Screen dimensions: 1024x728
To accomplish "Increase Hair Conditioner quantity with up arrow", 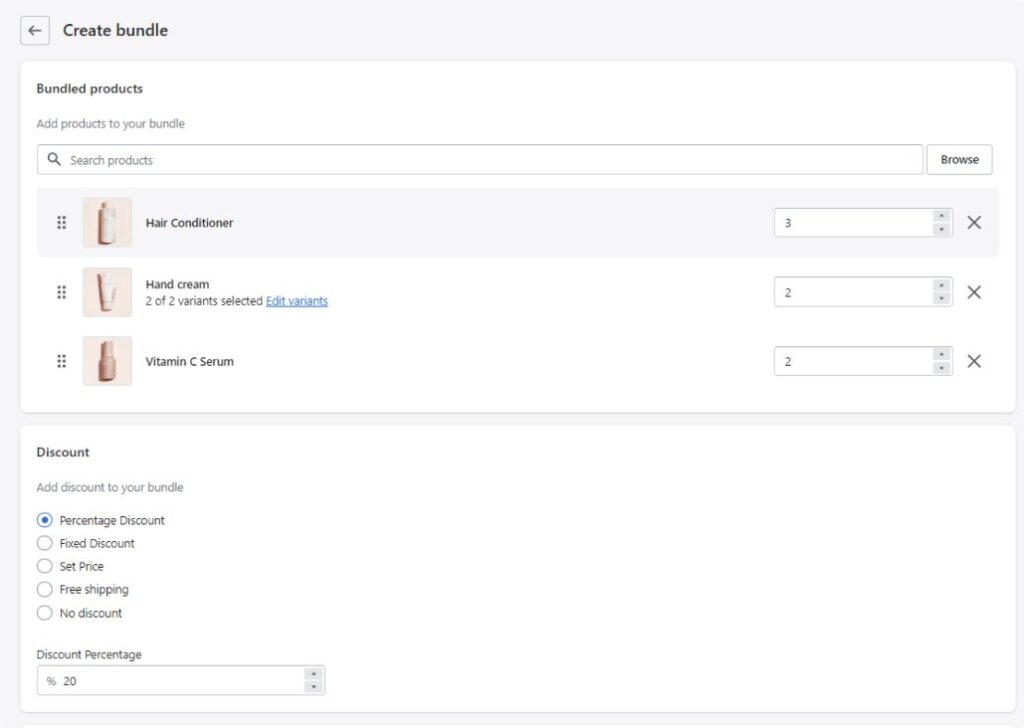I will click(x=941, y=216).
